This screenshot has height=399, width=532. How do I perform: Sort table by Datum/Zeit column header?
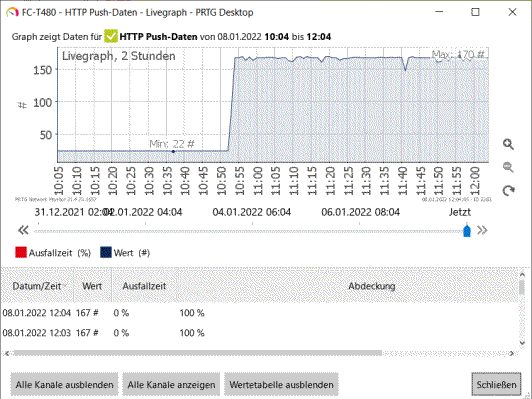click(x=37, y=286)
